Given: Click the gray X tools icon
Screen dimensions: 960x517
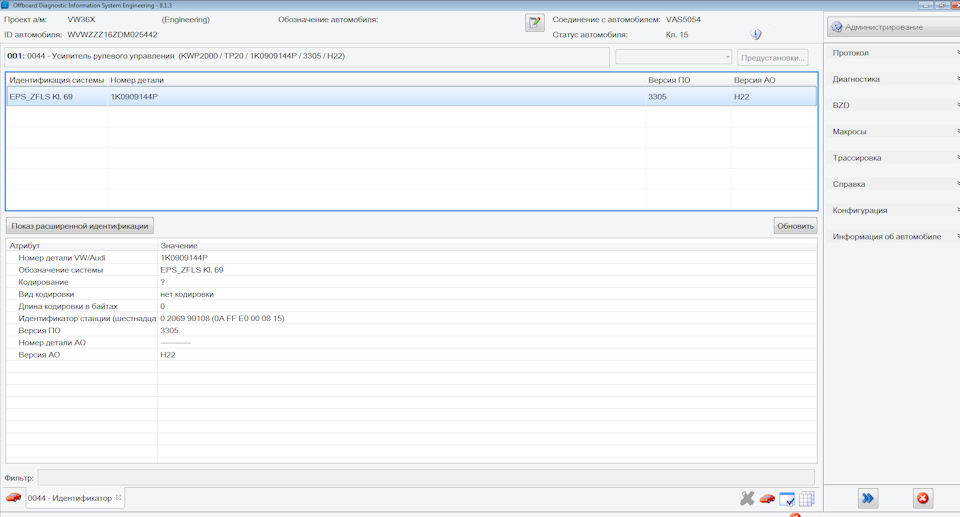Looking at the screenshot, I should (x=747, y=499).
